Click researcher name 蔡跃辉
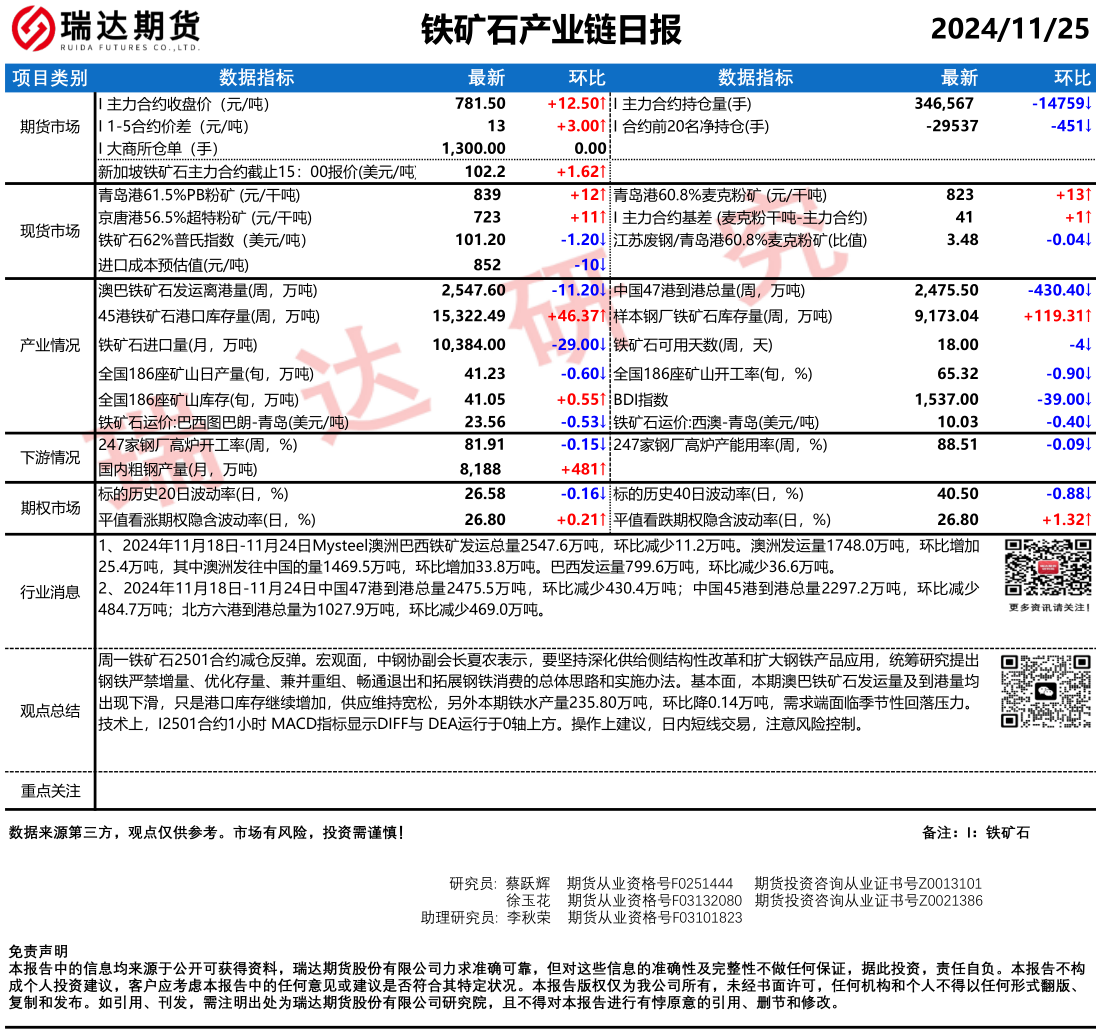The width and height of the screenshot is (1100, 1033). (527, 883)
